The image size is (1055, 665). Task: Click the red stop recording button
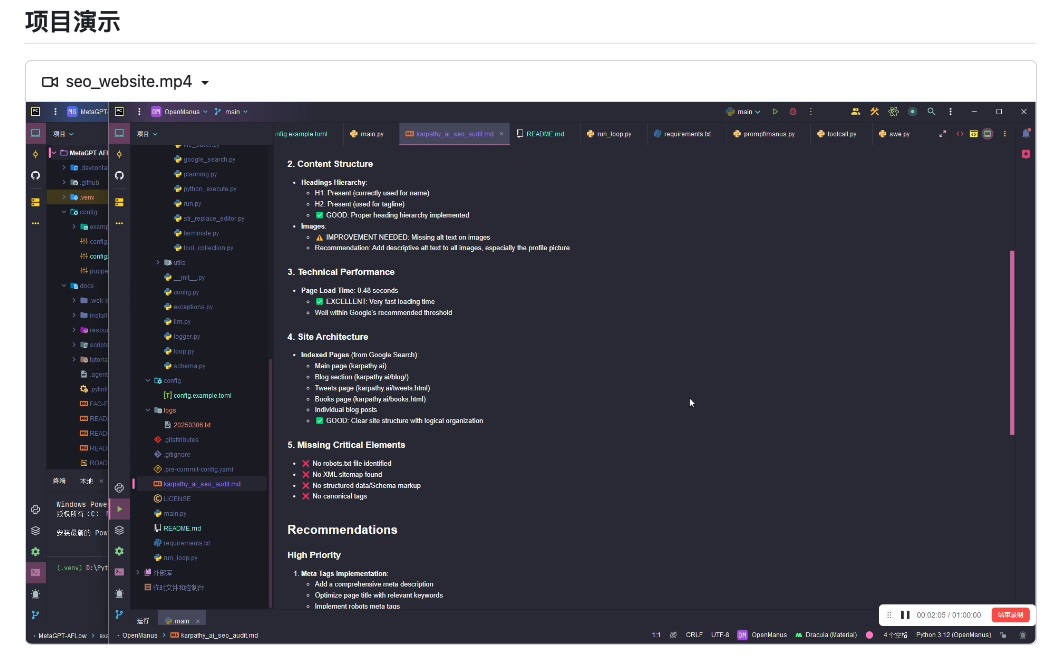pos(1010,615)
